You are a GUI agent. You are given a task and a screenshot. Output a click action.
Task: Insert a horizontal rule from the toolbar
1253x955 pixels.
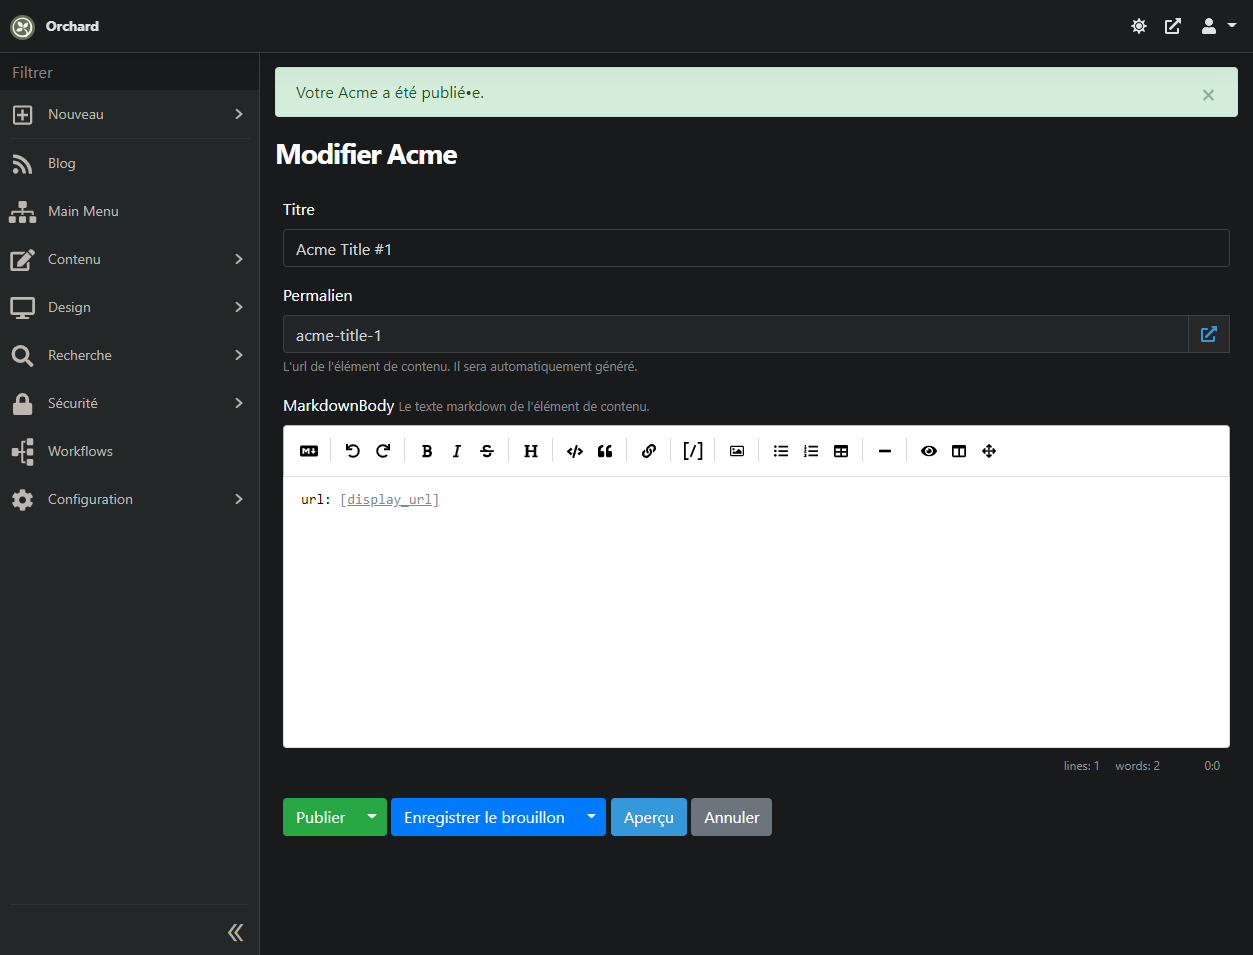click(x=885, y=451)
